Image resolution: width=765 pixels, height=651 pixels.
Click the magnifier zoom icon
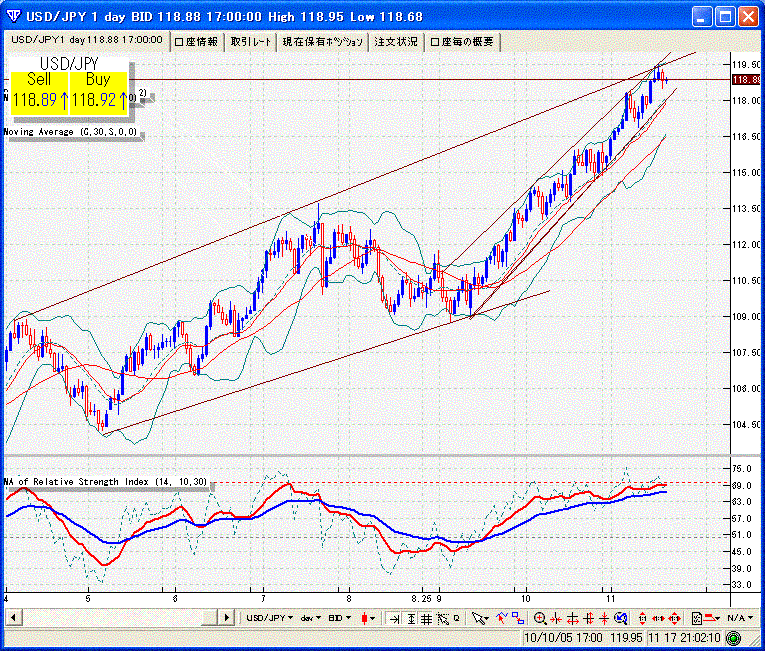[x=540, y=618]
